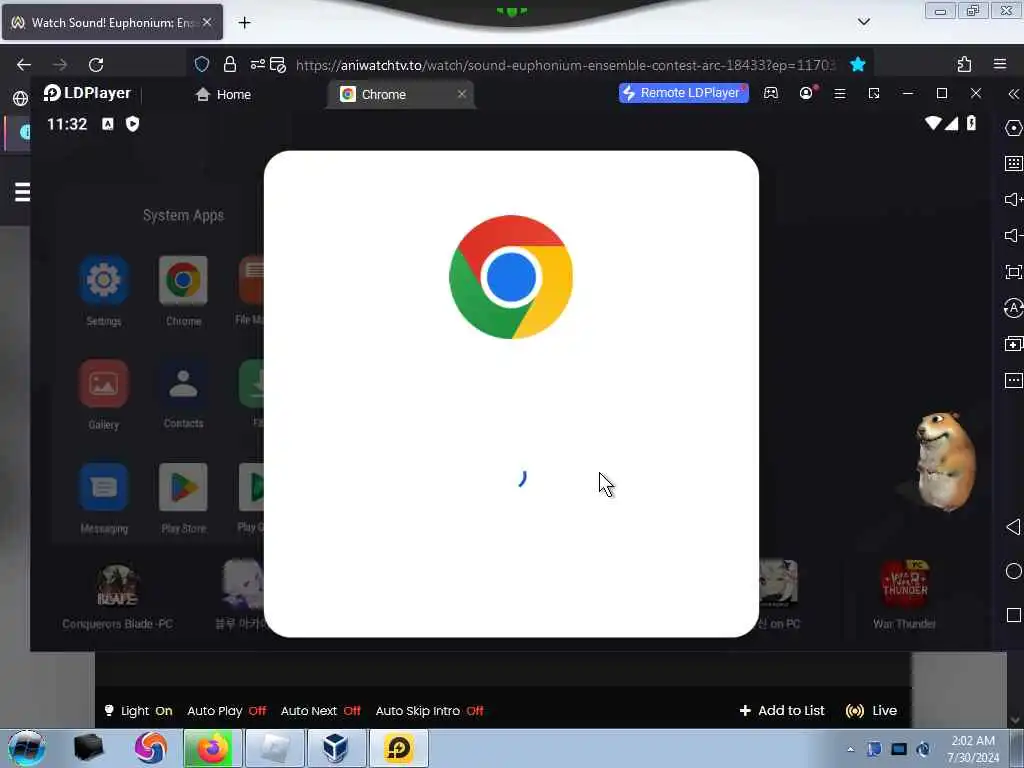Click the LDPlayer keyboard mapping icon

click(1013, 163)
